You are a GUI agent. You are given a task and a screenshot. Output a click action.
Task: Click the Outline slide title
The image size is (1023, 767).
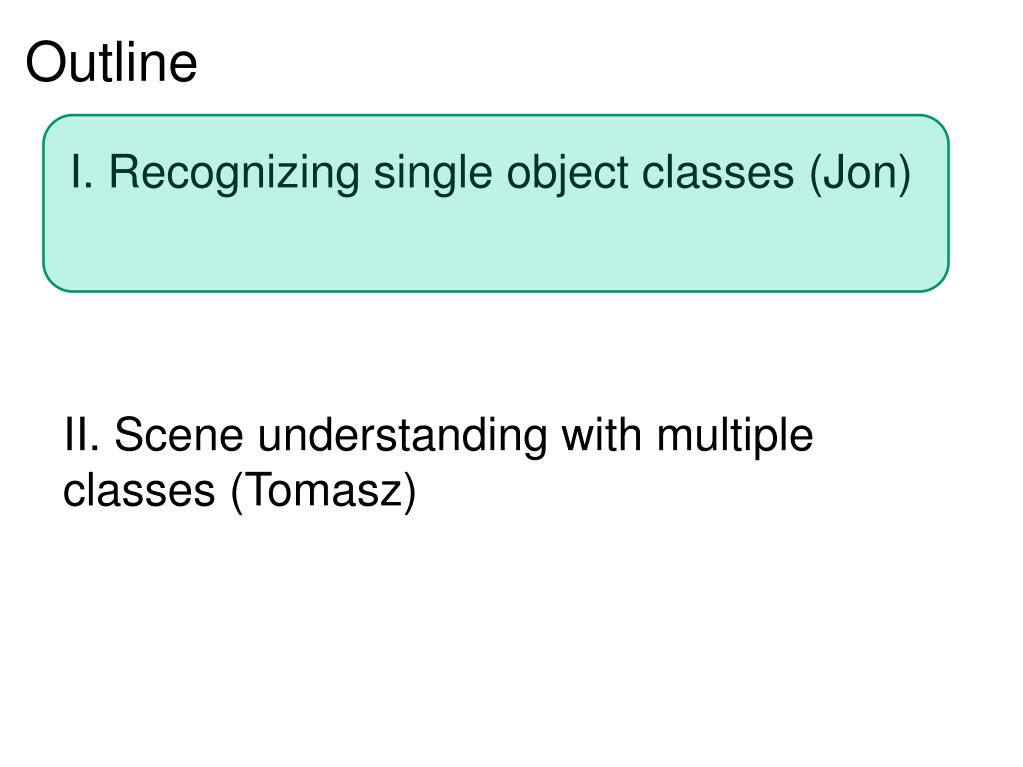(111, 62)
